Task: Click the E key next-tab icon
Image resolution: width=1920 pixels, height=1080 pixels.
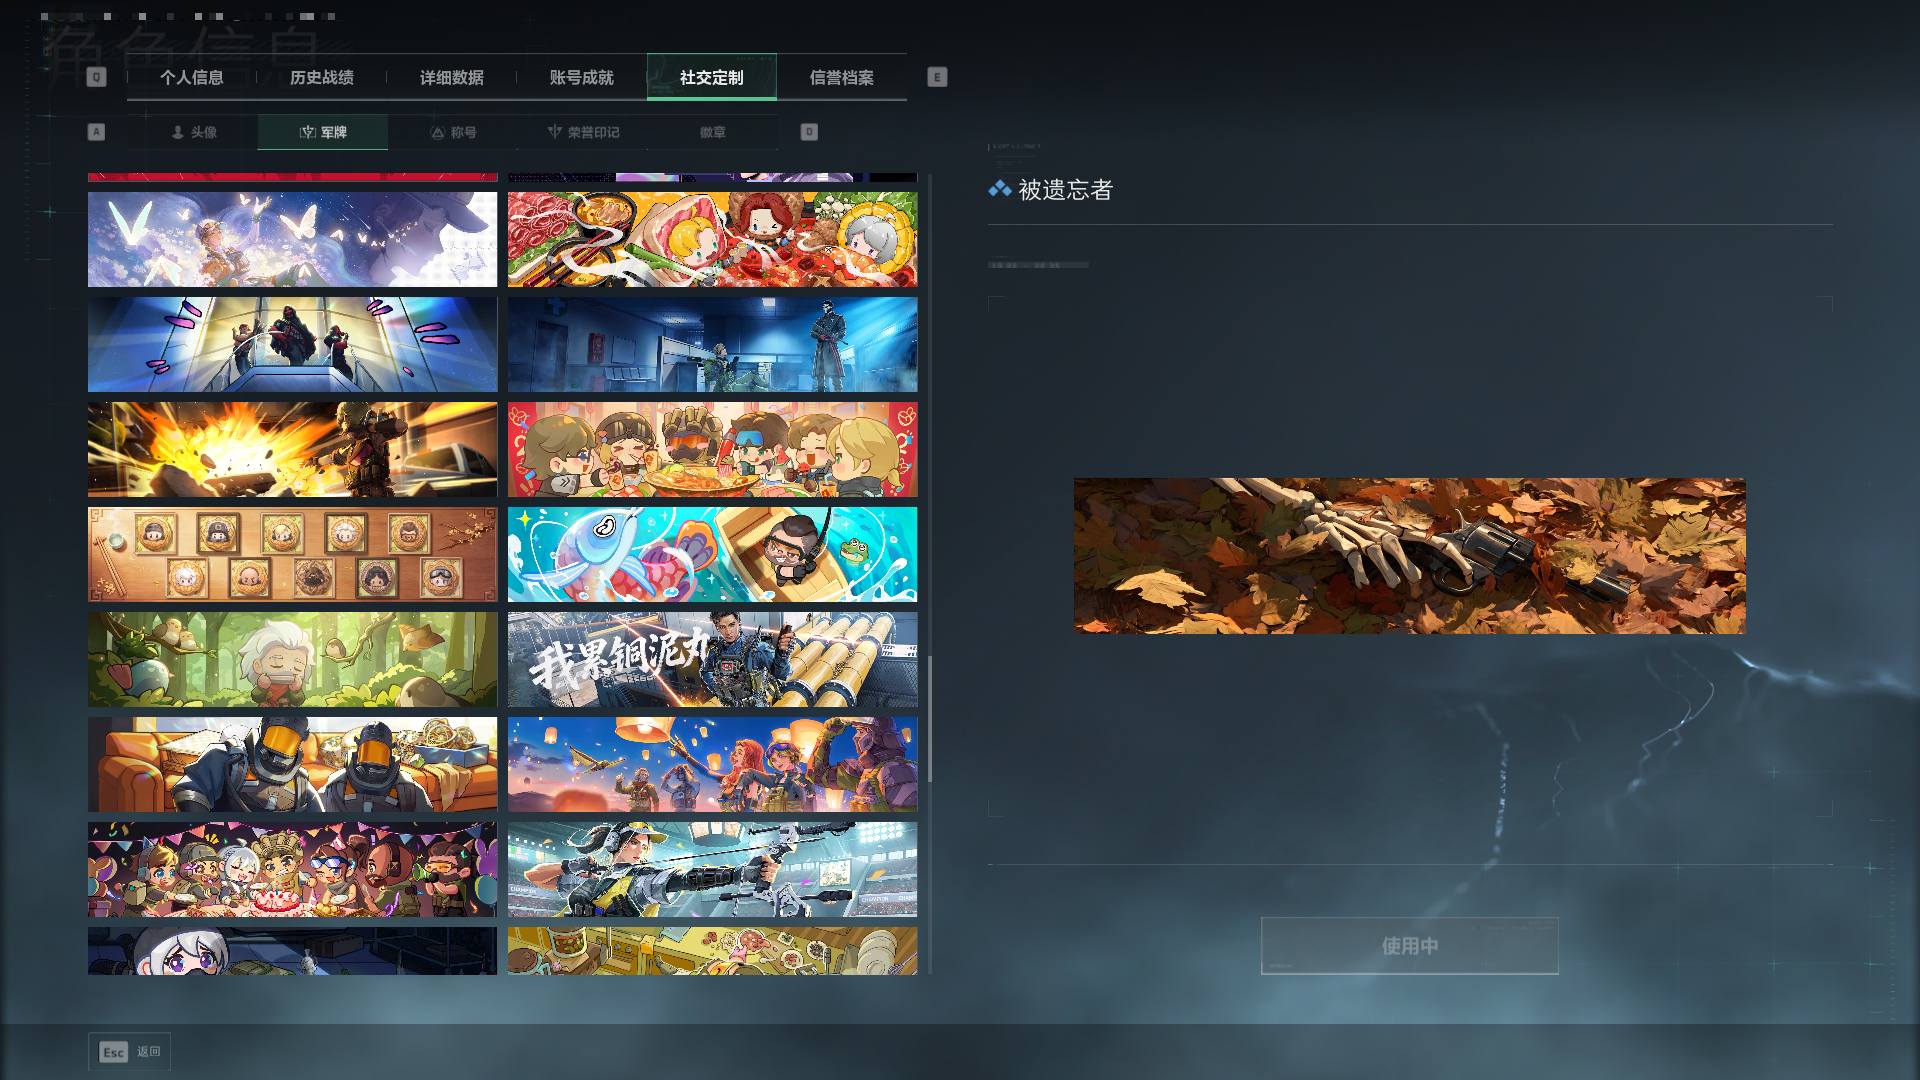Action: [937, 77]
